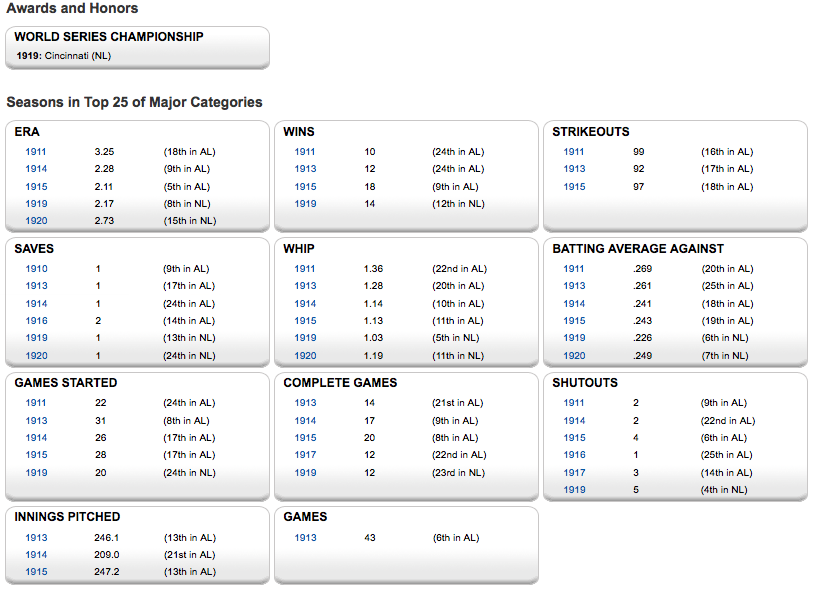This screenshot has width=814, height=591.
Task: Click 1911 in BATTING AVERAGE AGAINST
Action: tap(574, 269)
